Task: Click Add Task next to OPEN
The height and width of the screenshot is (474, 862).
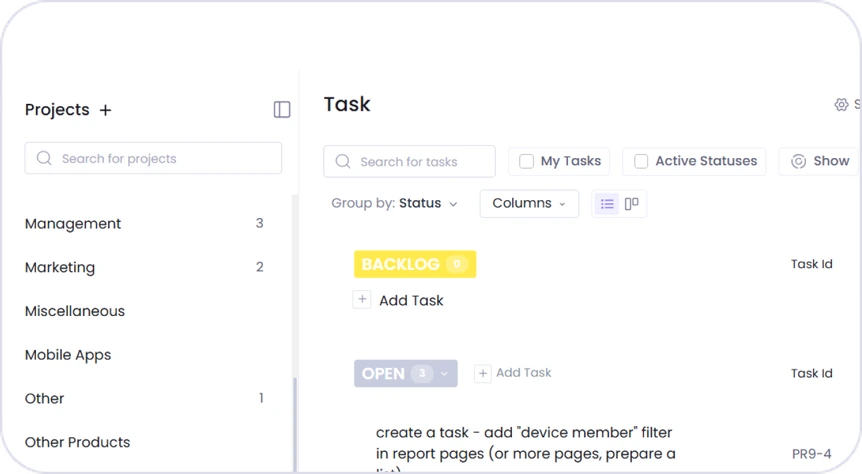Action: click(x=523, y=373)
